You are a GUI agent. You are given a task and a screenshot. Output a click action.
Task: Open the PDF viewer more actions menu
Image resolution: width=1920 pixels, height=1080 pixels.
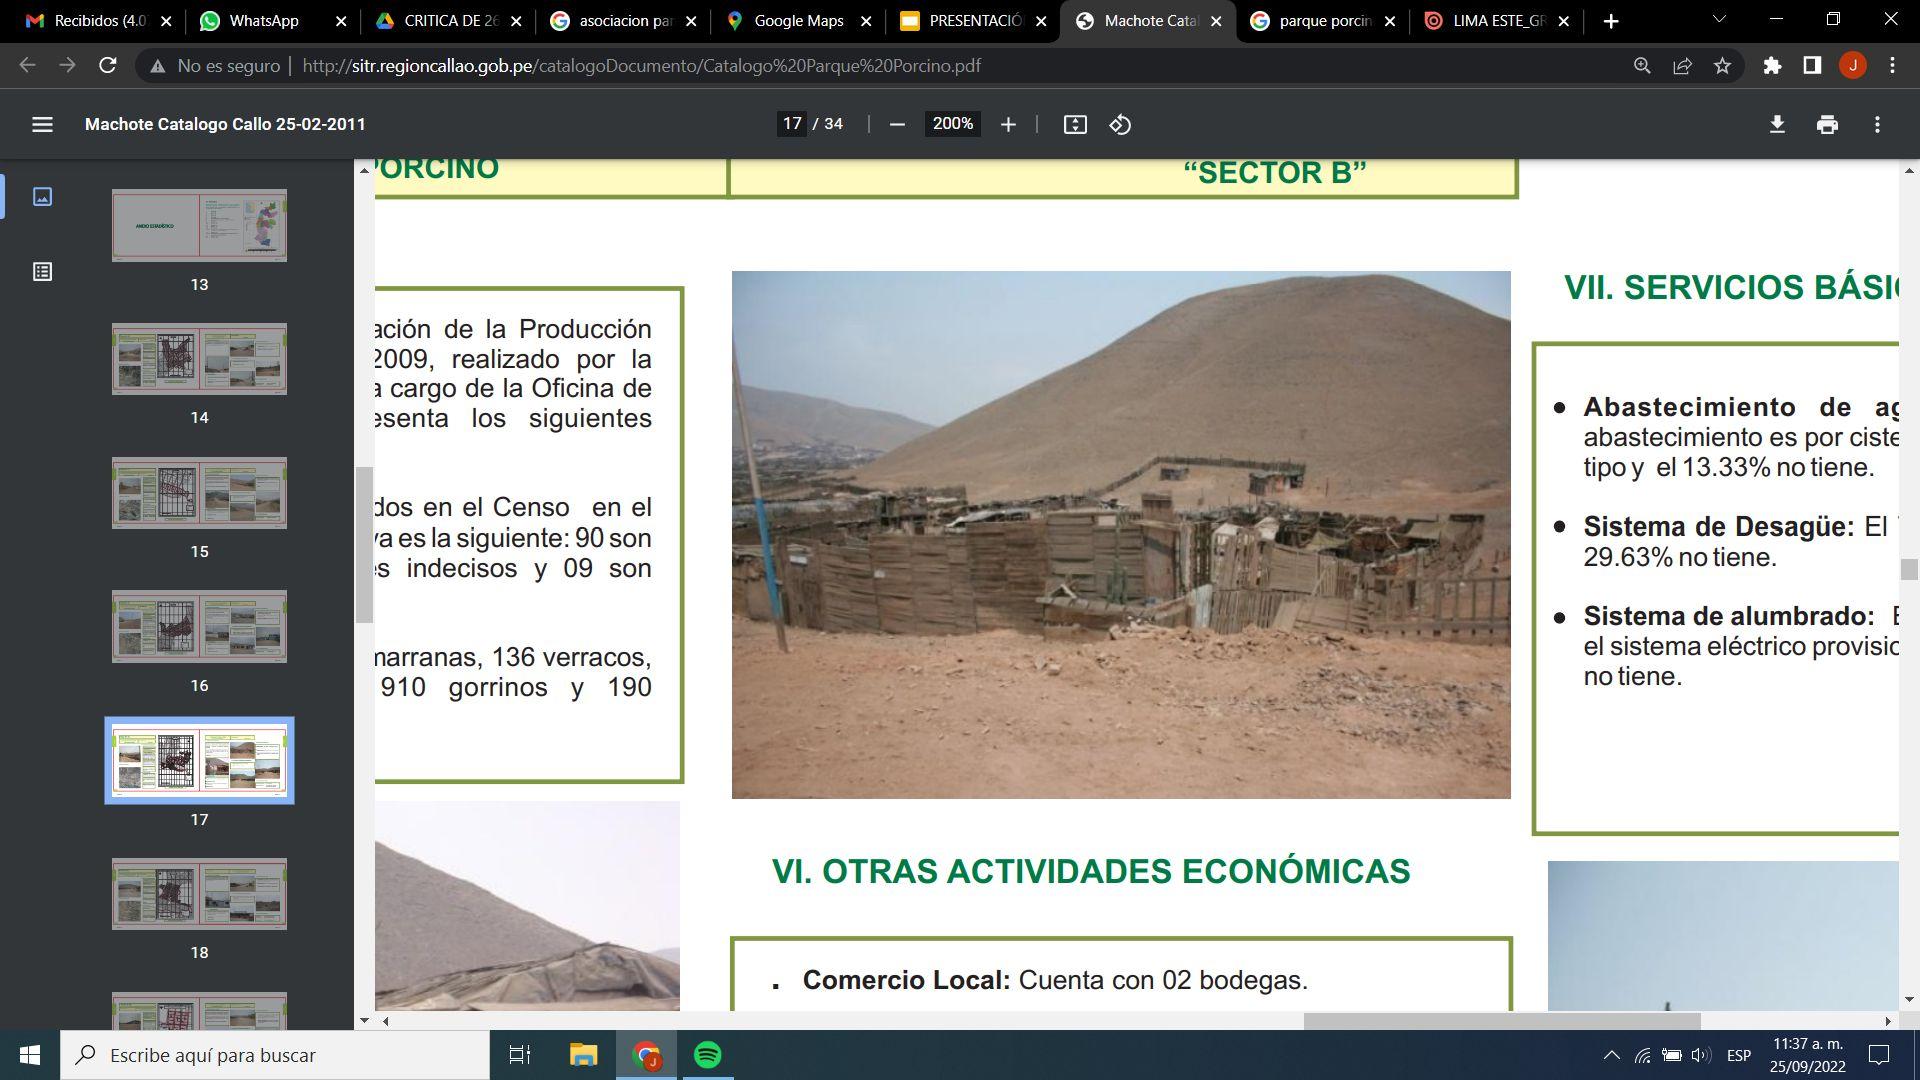1877,124
